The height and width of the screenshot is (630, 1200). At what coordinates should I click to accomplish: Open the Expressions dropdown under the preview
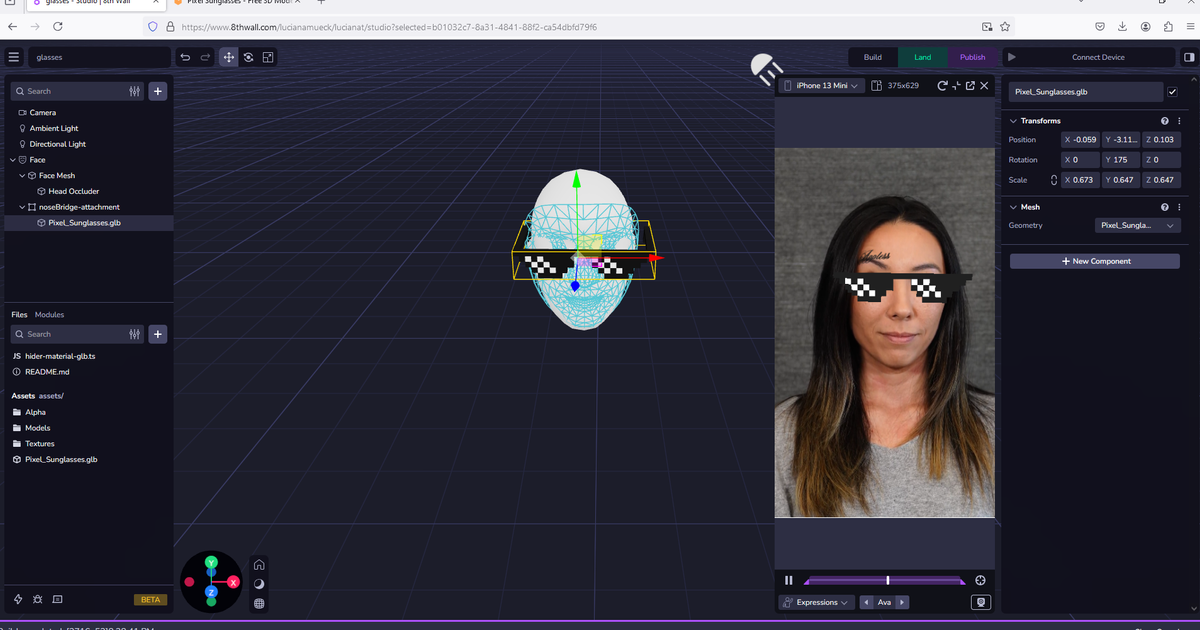[x=816, y=602]
